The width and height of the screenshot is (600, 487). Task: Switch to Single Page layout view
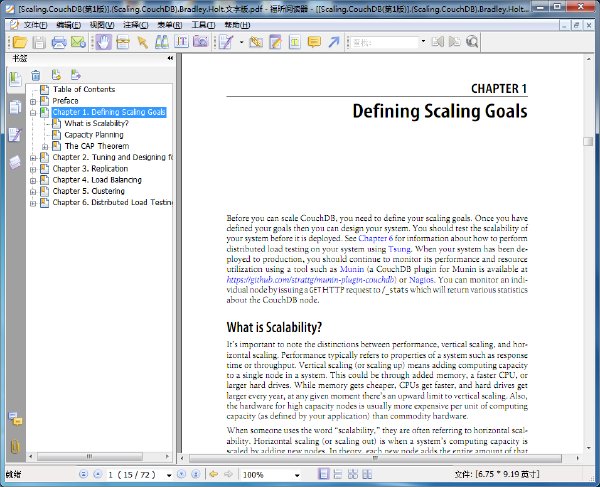pyautogui.click(x=324, y=474)
